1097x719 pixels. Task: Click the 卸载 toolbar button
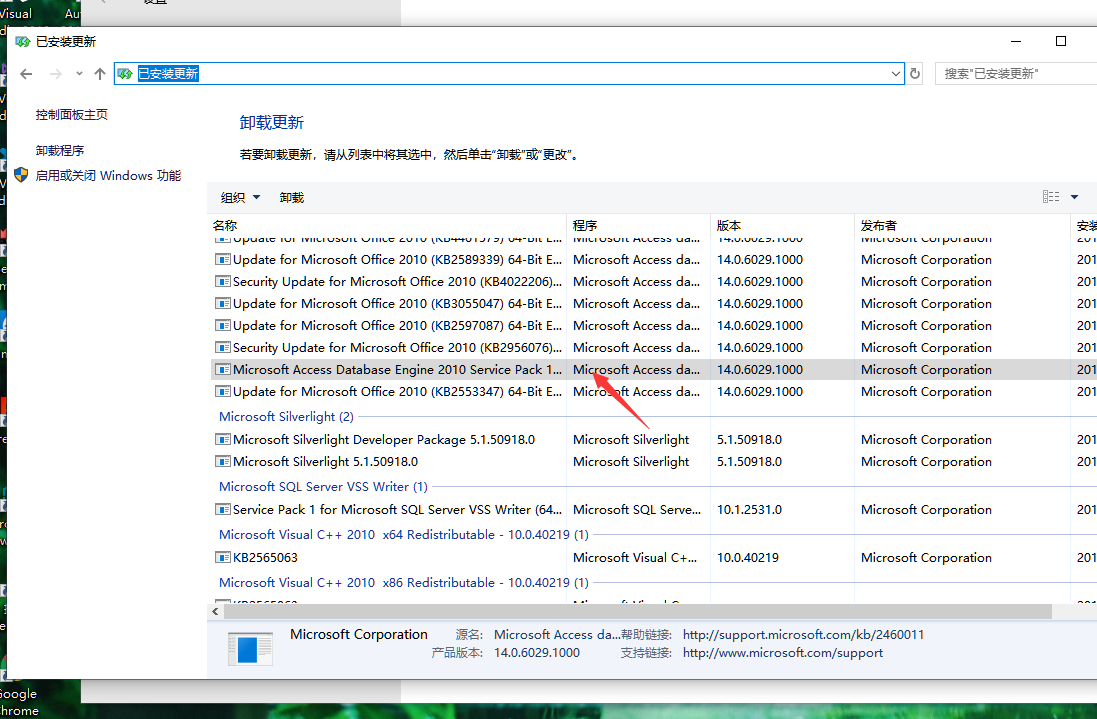tap(292, 198)
